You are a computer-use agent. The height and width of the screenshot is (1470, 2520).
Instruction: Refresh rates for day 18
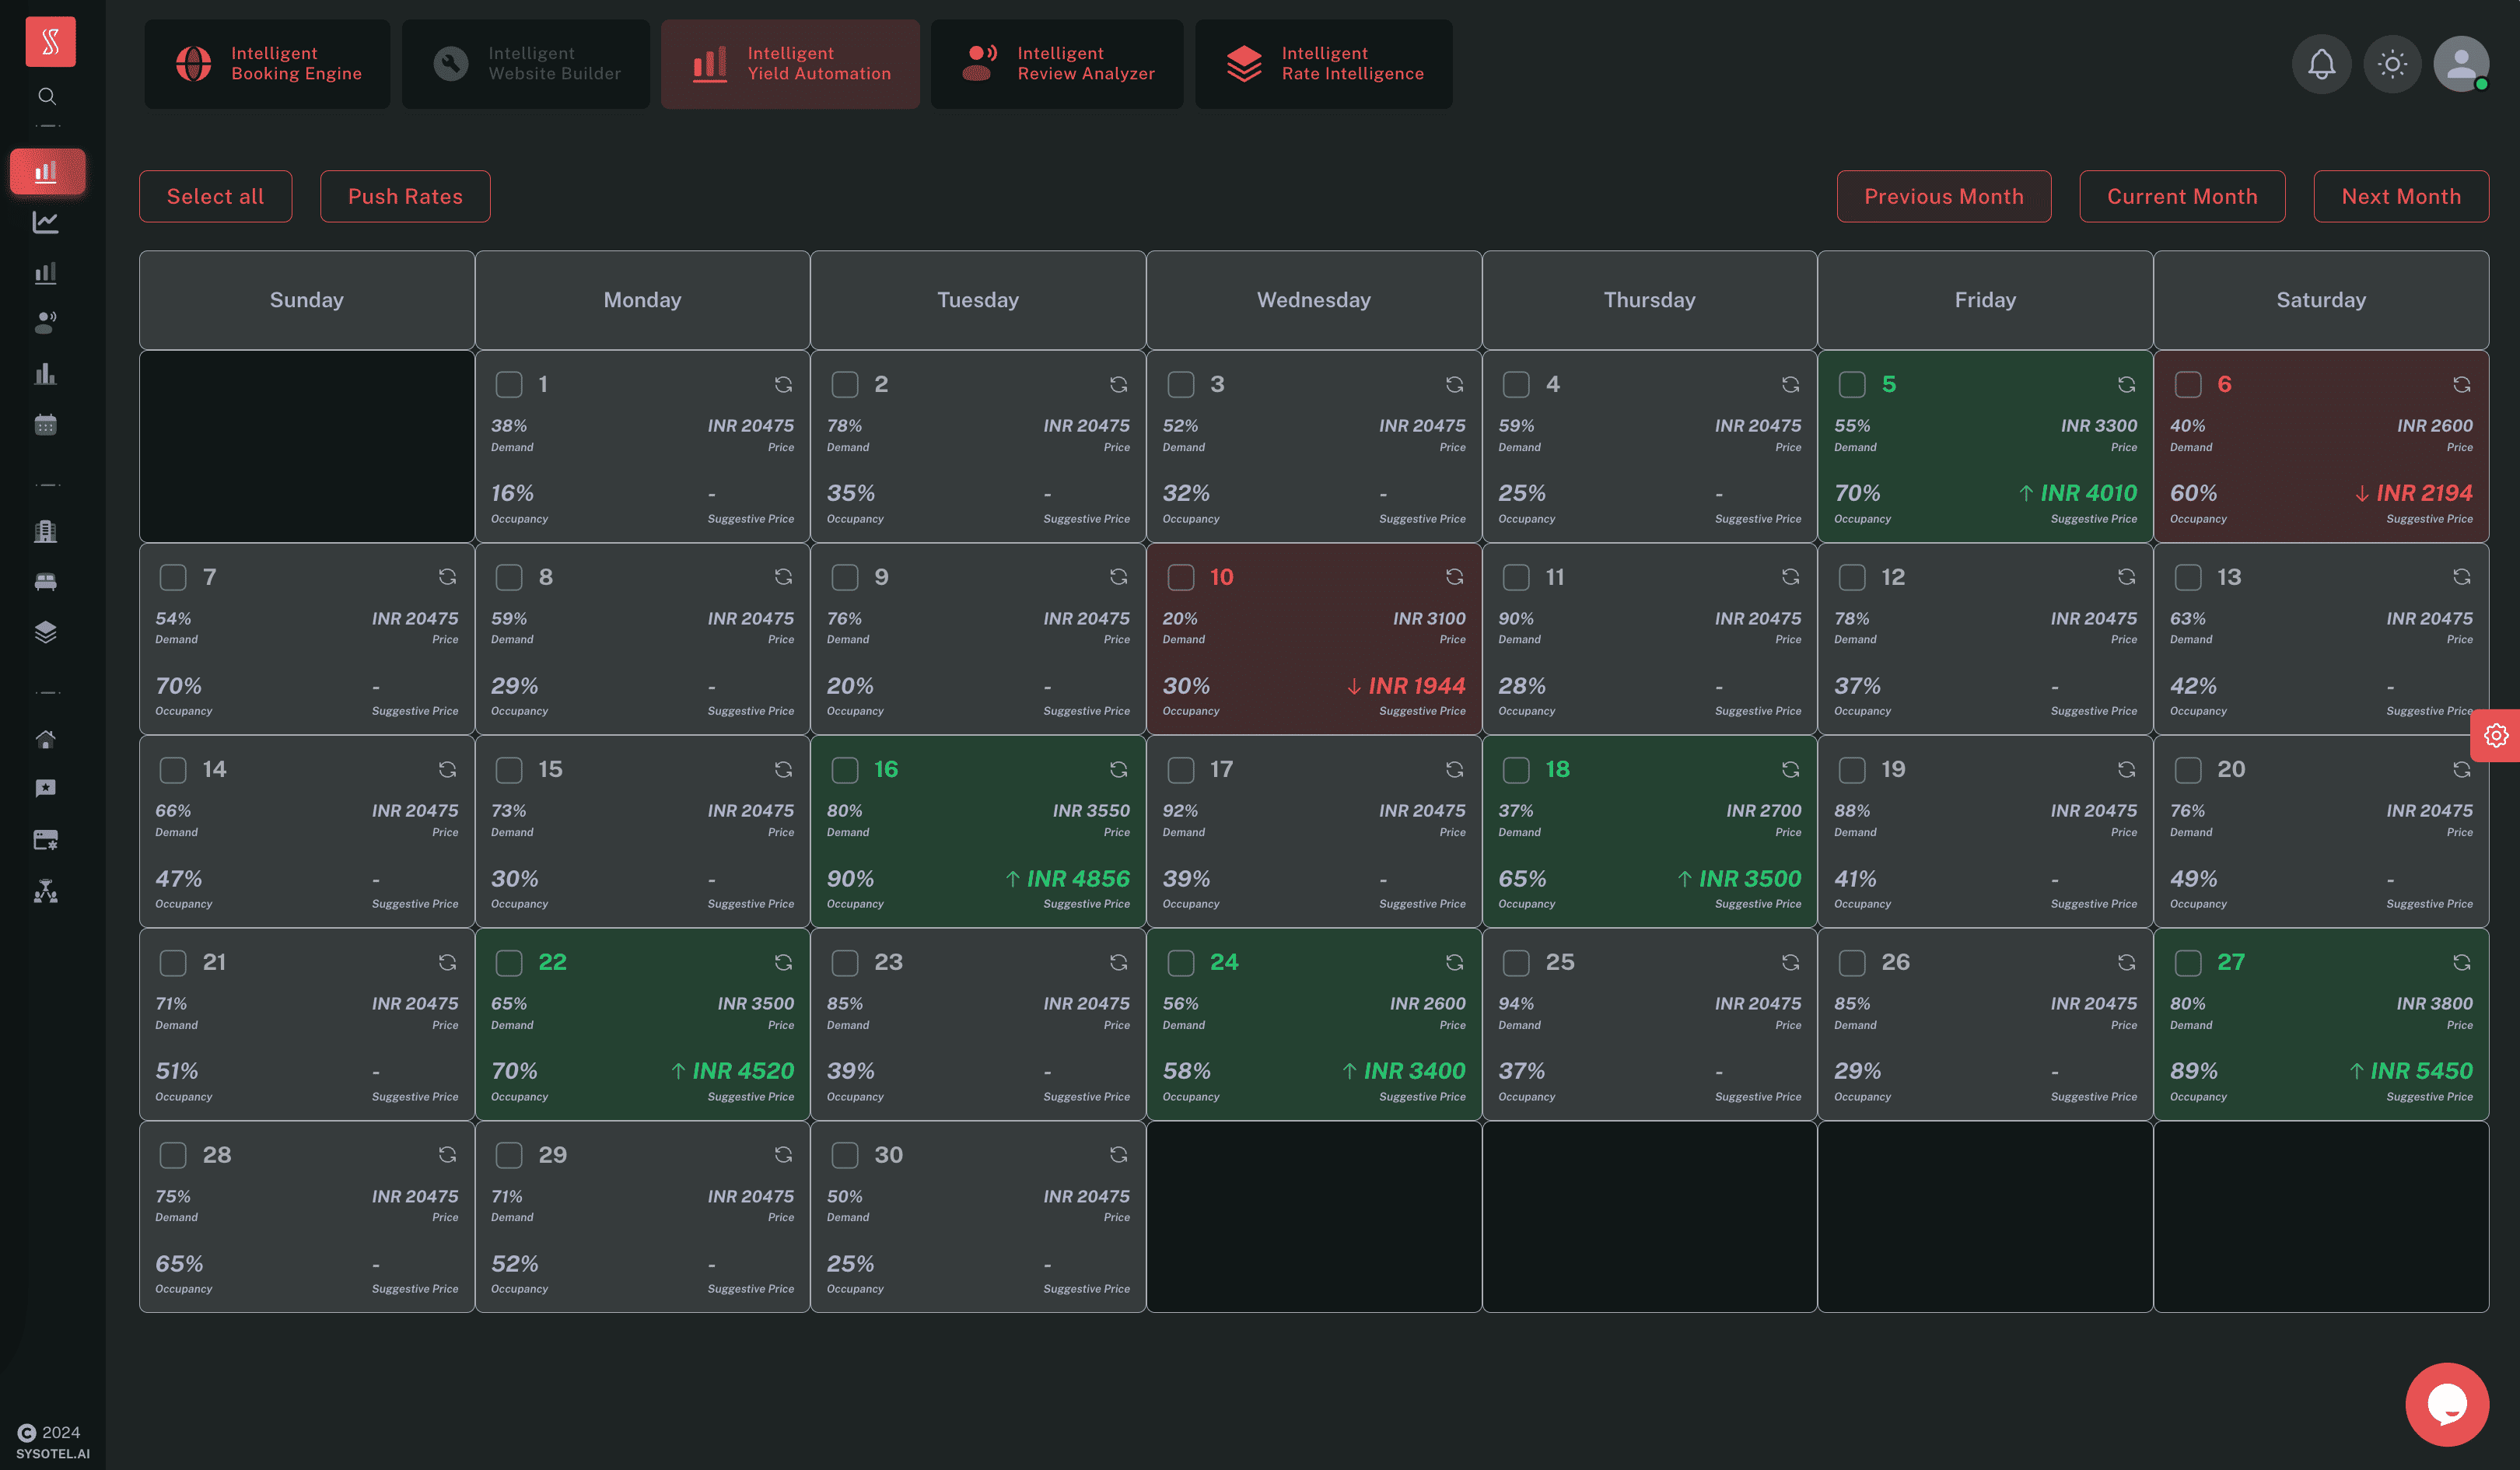pyautogui.click(x=1790, y=769)
